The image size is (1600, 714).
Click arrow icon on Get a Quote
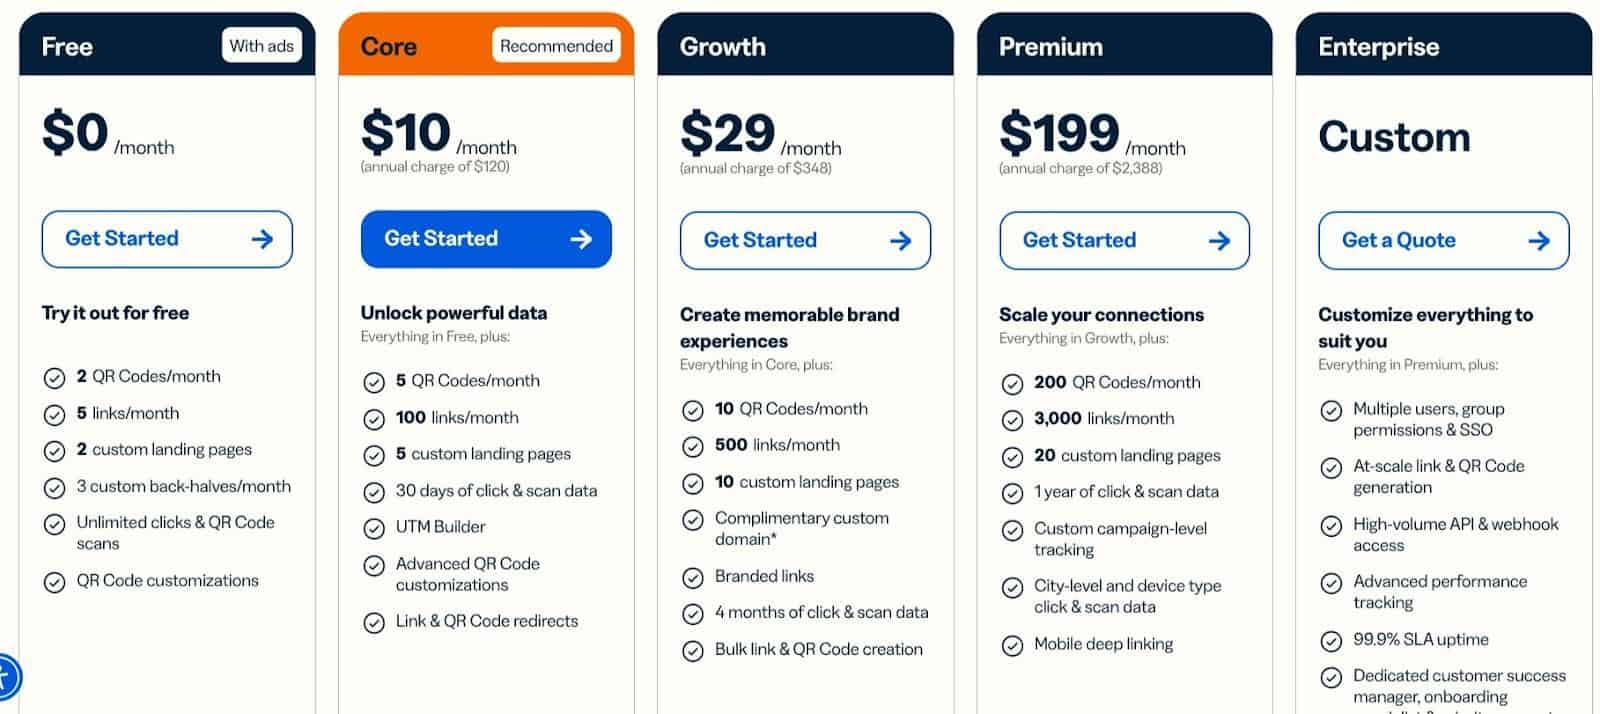click(1539, 241)
